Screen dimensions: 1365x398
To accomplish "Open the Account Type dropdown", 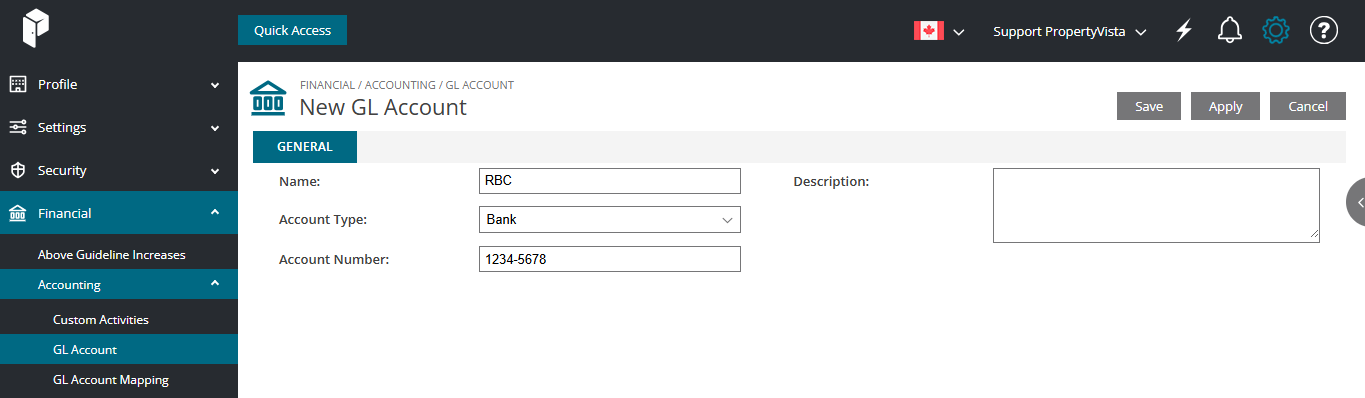I will pyautogui.click(x=610, y=219).
